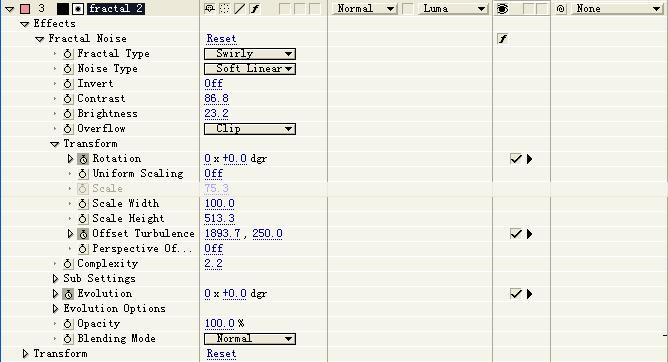Click the Scale Width value 100.0
This screenshot has height=362, width=668.
click(219, 204)
